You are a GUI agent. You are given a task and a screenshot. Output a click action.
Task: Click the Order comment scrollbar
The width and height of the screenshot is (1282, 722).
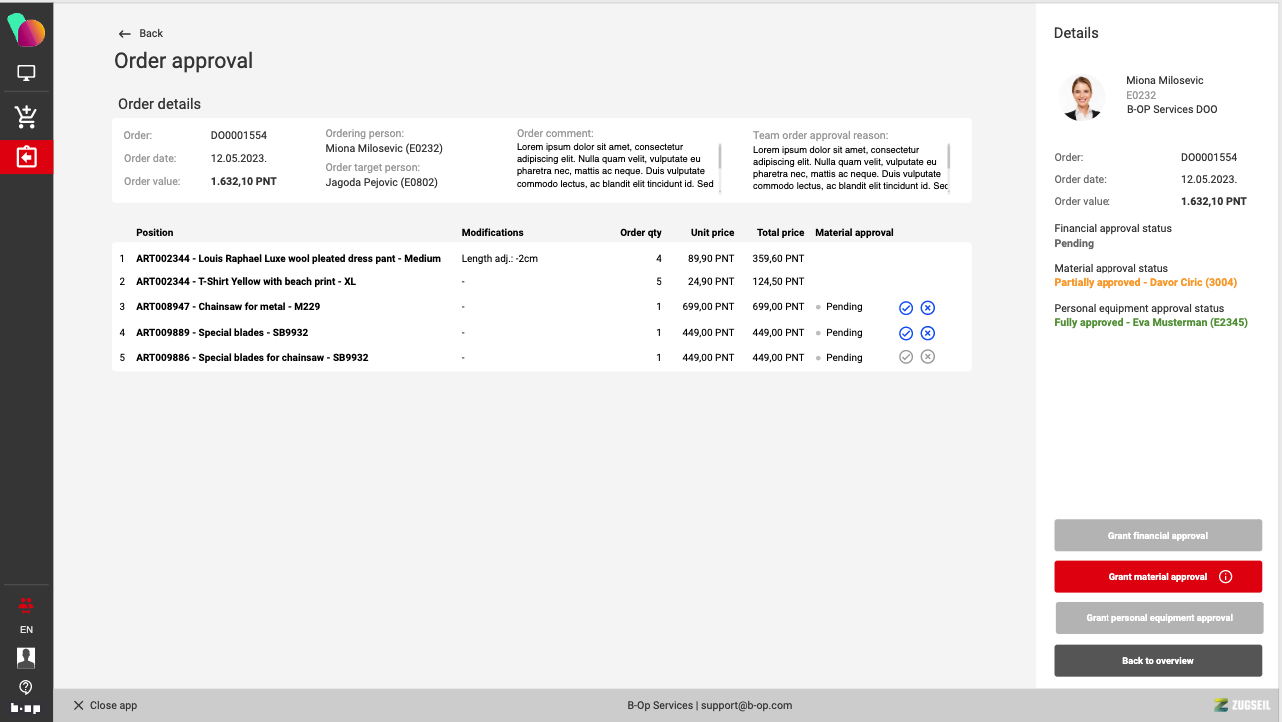pos(720,158)
